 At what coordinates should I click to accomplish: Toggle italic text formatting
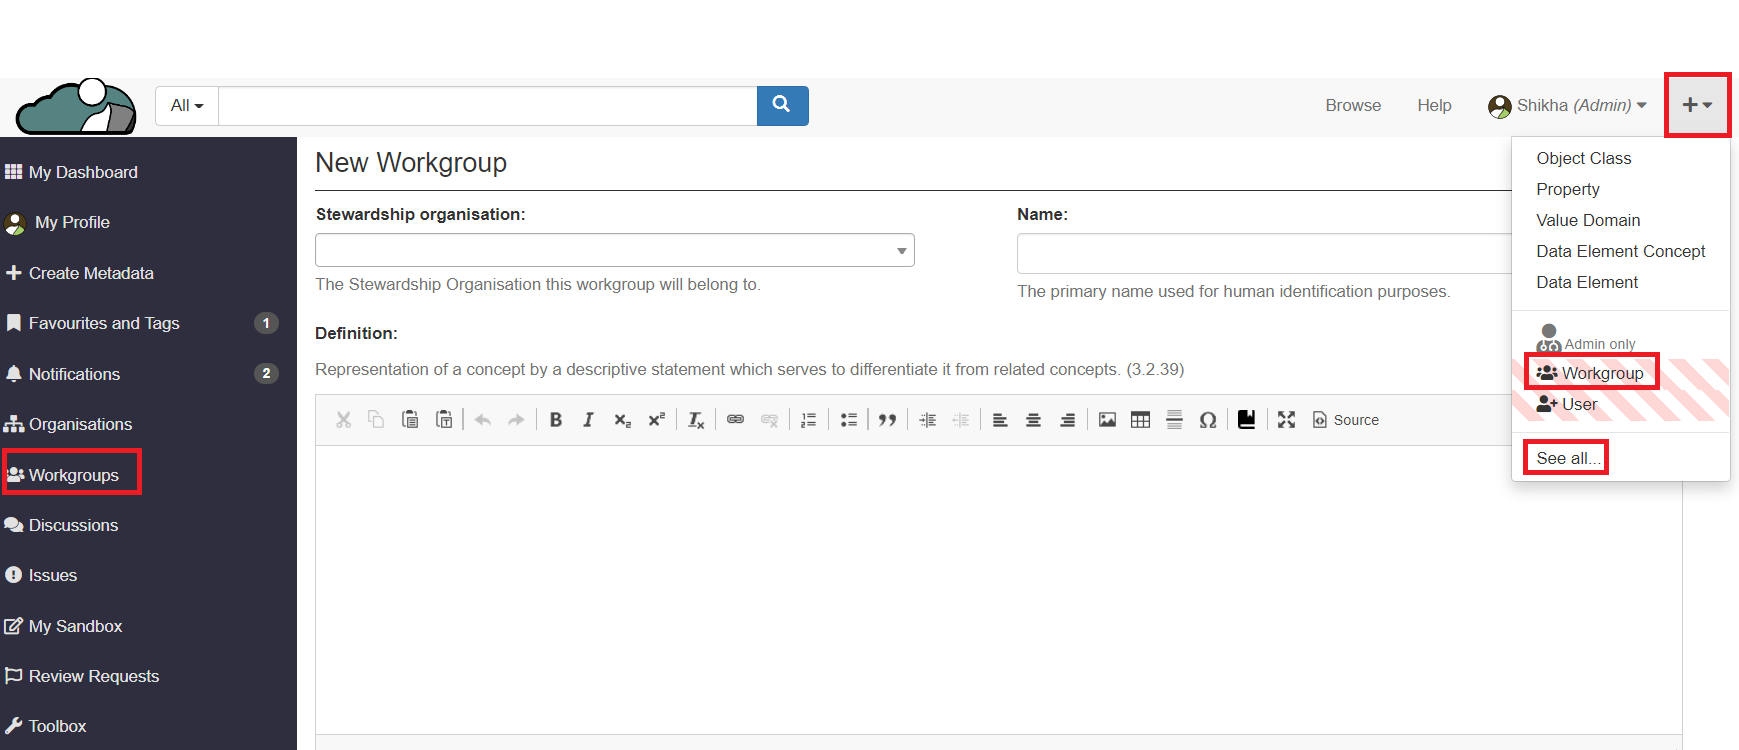(x=588, y=420)
